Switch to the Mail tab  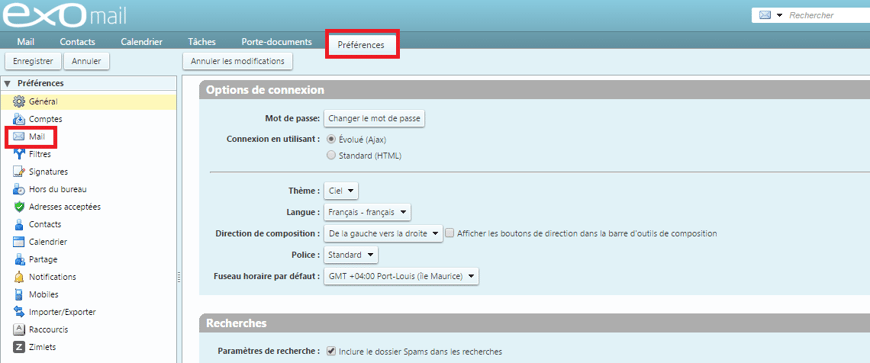[x=26, y=42]
